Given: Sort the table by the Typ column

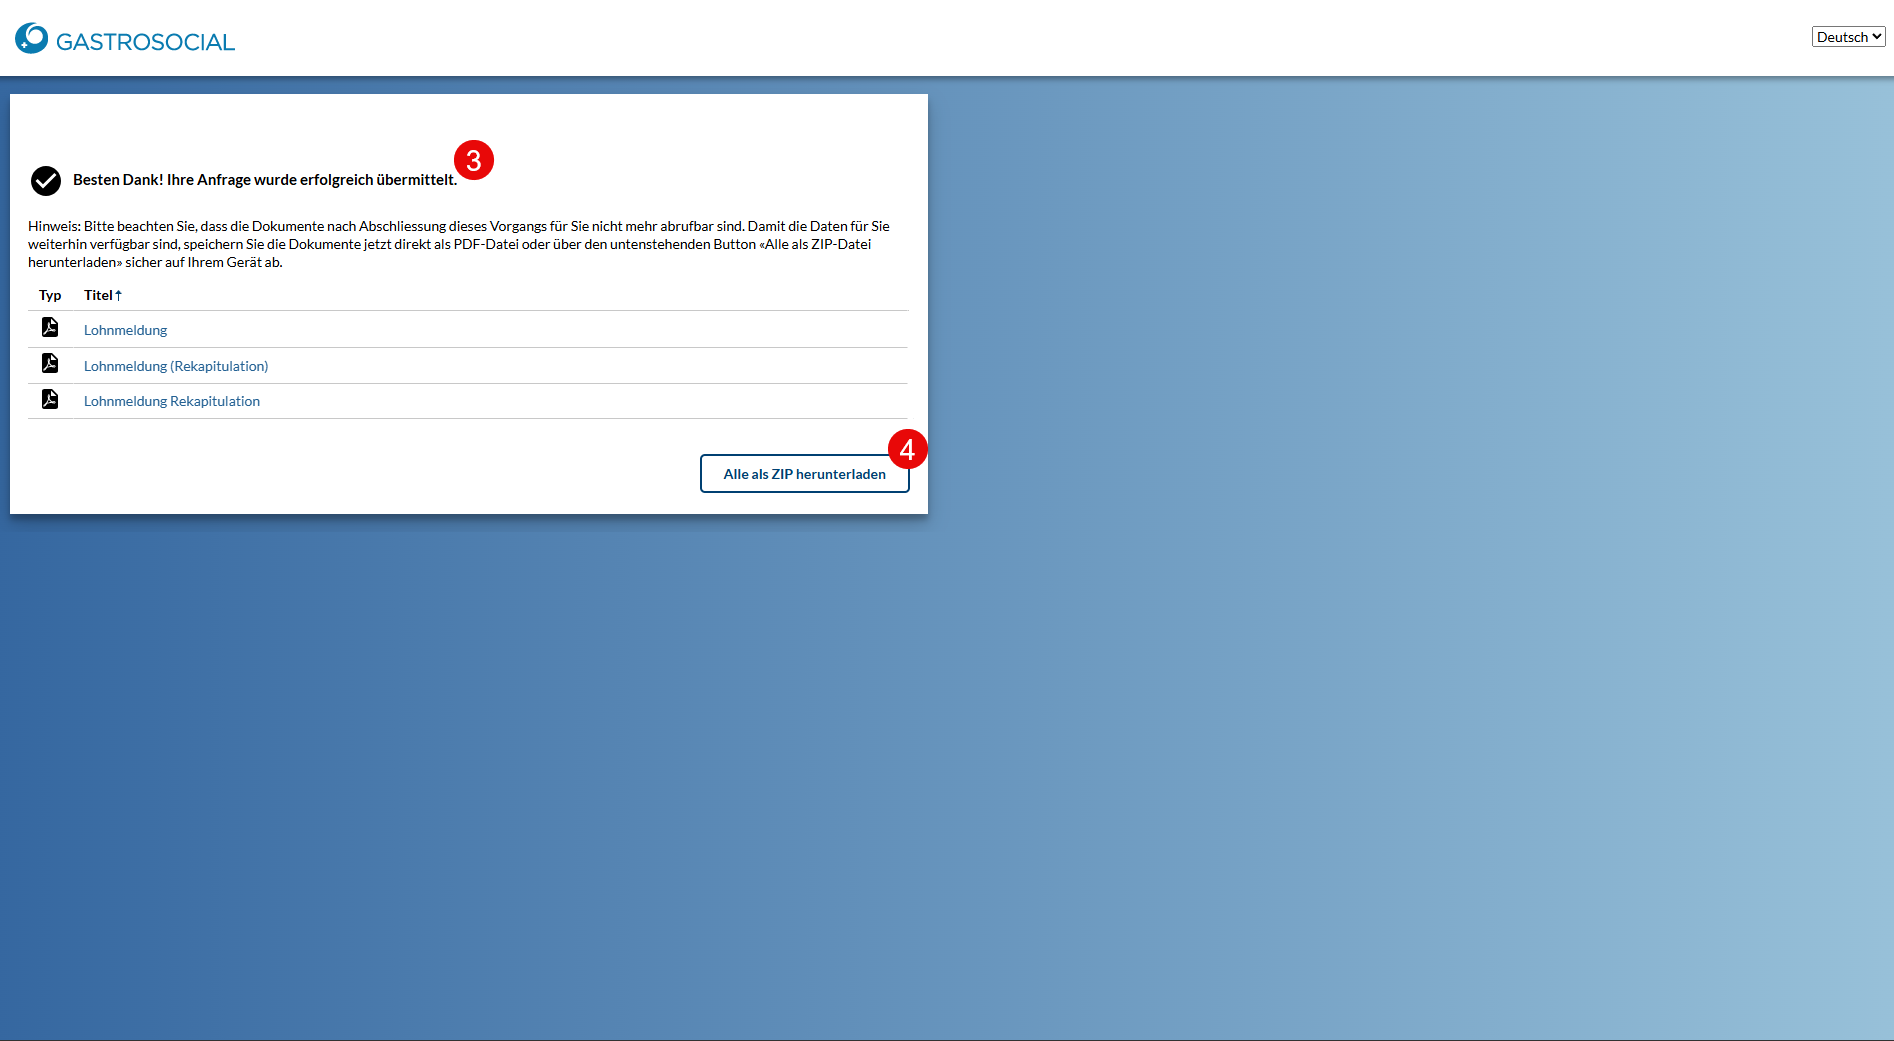Looking at the screenshot, I should point(50,295).
